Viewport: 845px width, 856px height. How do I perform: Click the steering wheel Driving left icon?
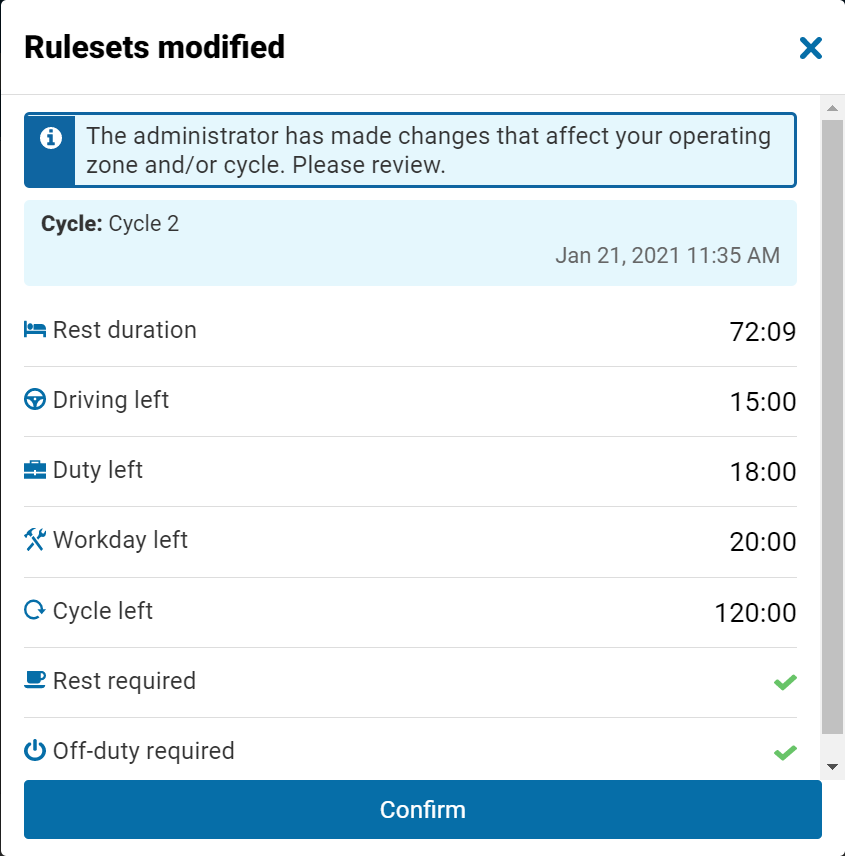coord(35,400)
